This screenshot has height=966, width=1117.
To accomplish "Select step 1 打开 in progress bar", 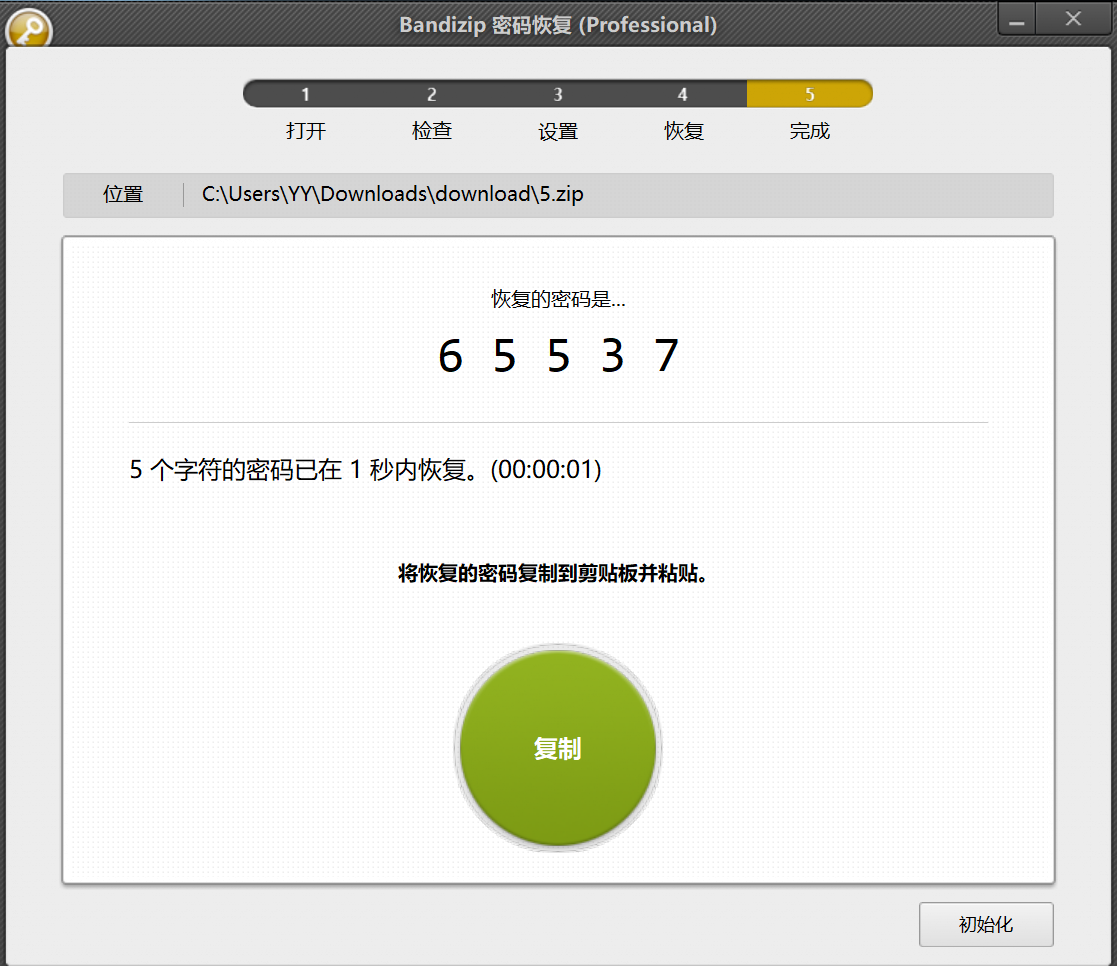I will [306, 94].
